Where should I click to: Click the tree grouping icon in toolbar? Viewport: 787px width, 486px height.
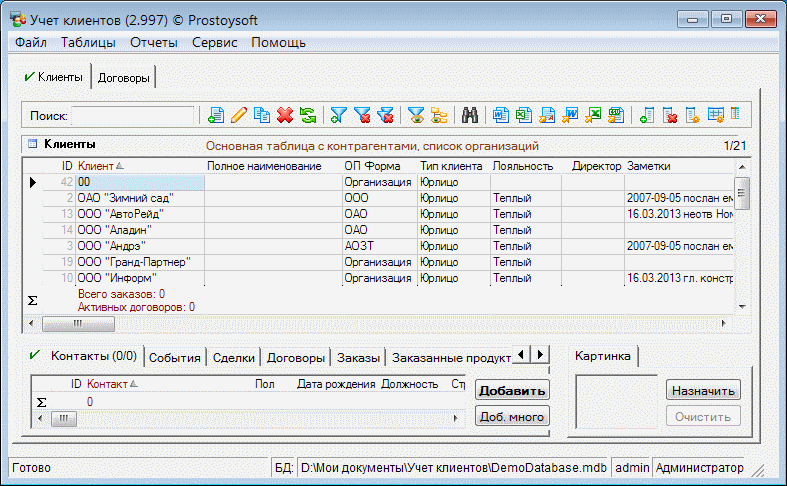click(x=439, y=116)
